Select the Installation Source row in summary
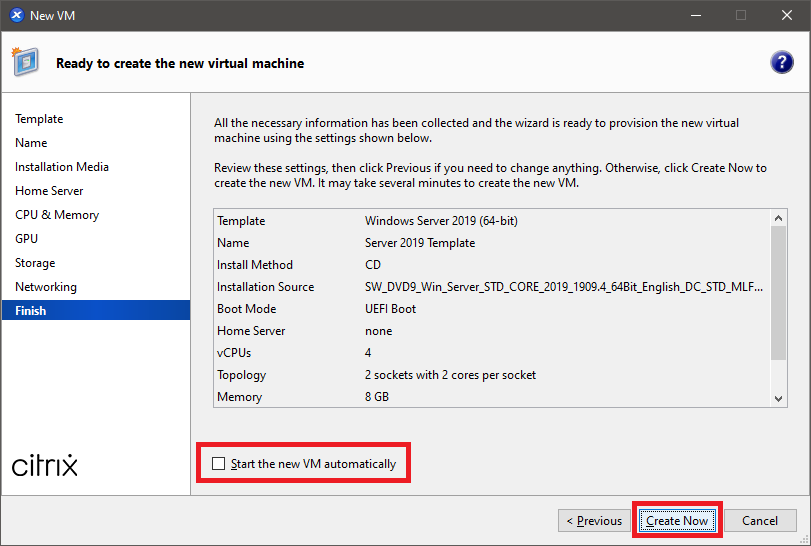The image size is (811, 546). point(490,287)
